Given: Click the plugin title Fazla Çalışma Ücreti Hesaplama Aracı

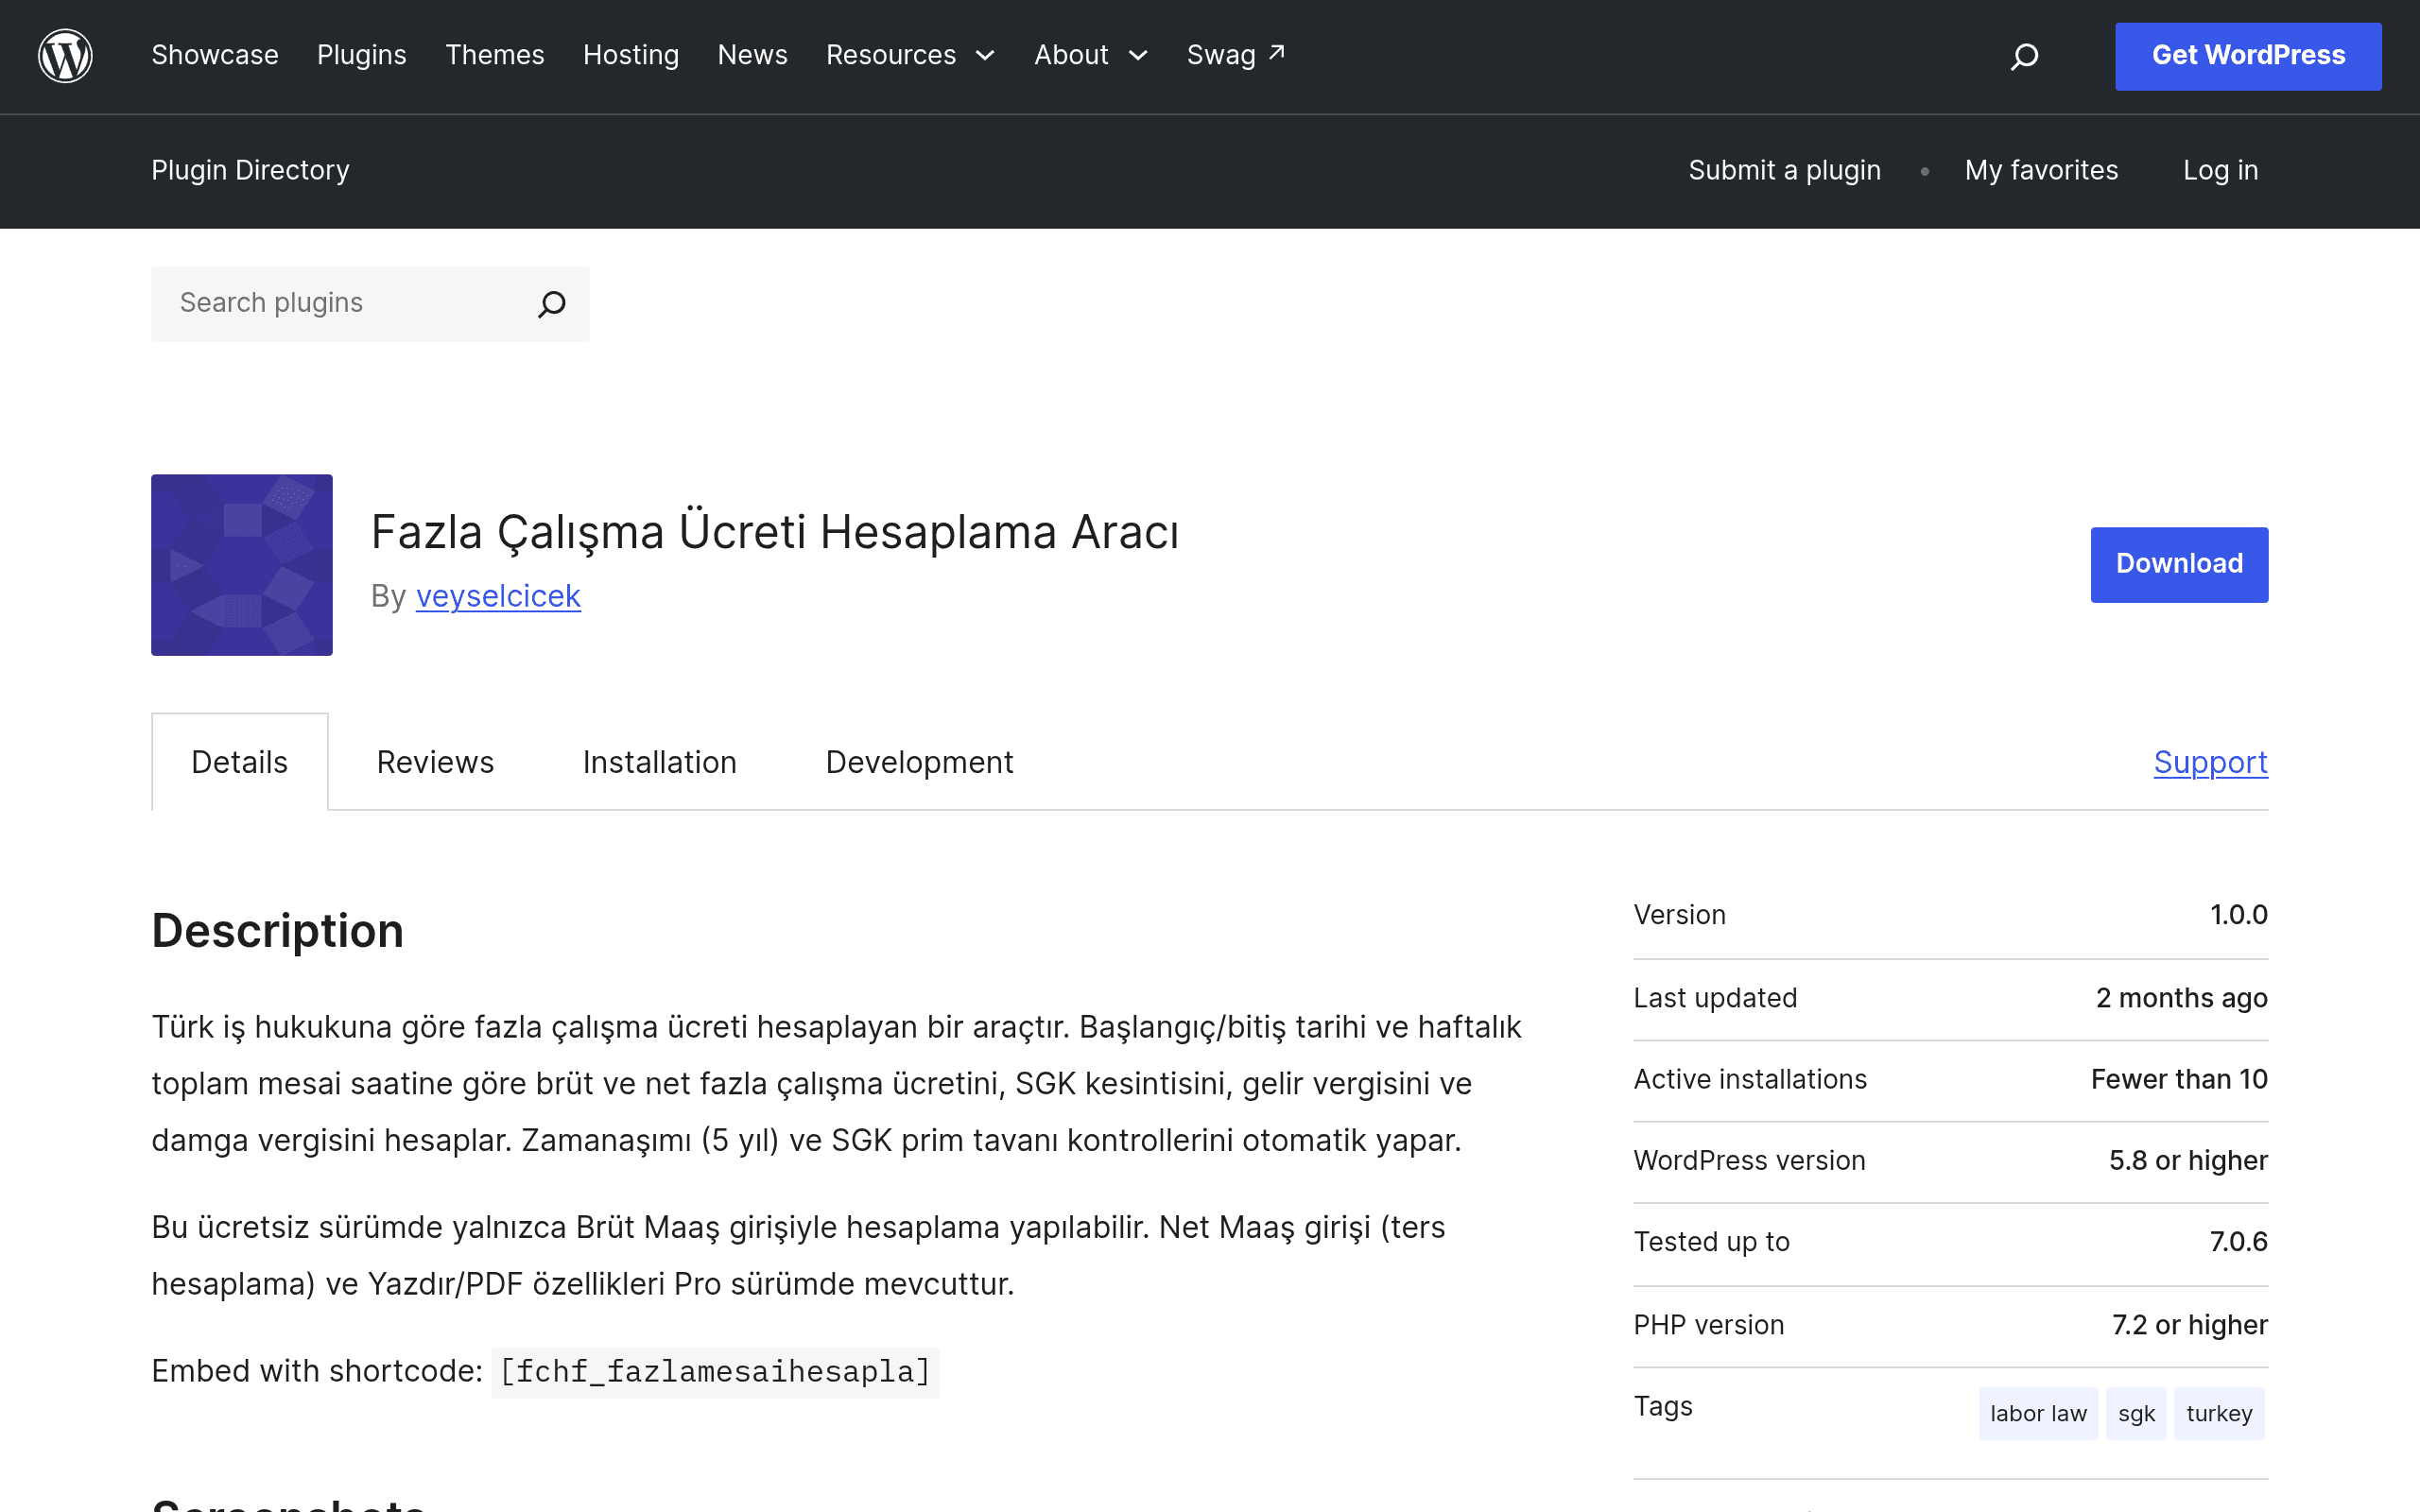Looking at the screenshot, I should click(x=775, y=531).
